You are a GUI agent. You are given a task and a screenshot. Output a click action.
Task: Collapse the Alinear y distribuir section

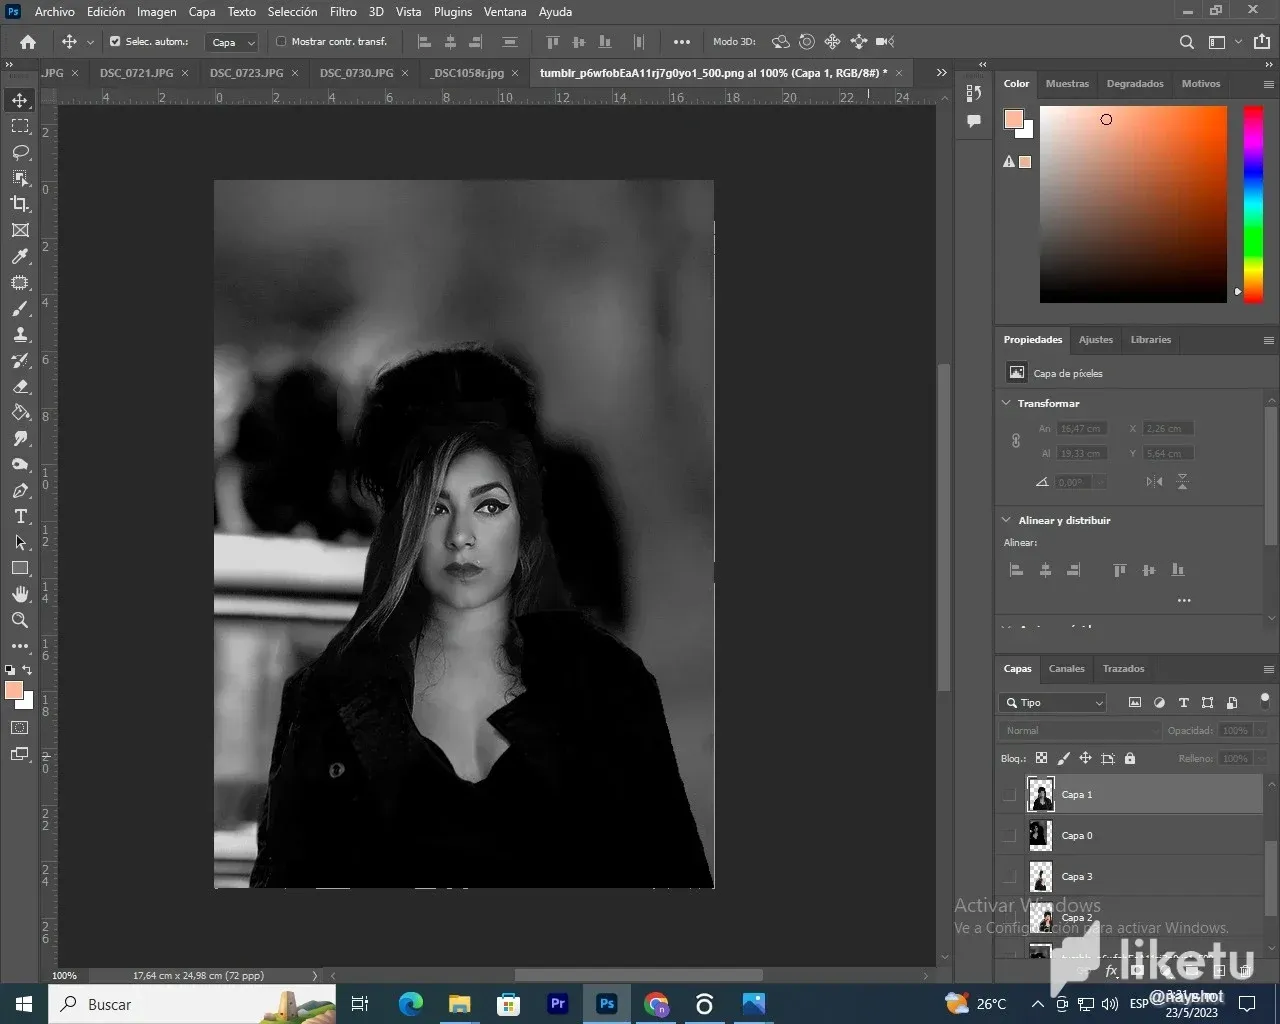click(x=1006, y=520)
